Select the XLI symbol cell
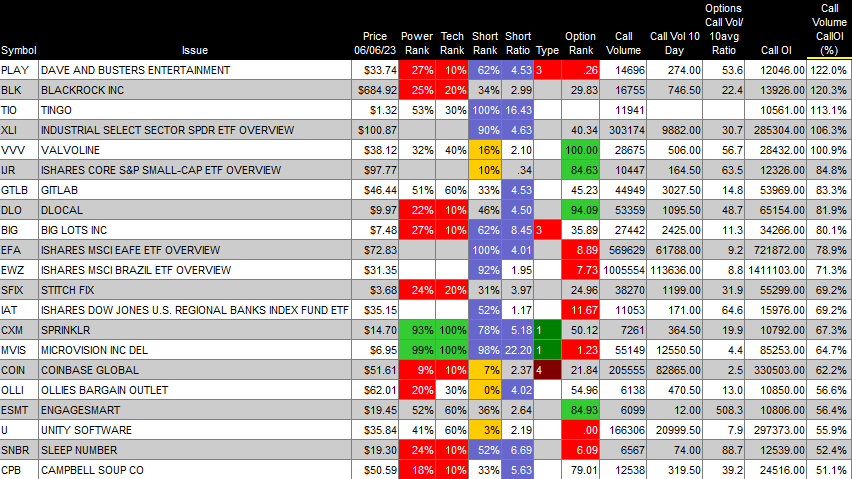This screenshot has height=479, width=852. [19, 130]
